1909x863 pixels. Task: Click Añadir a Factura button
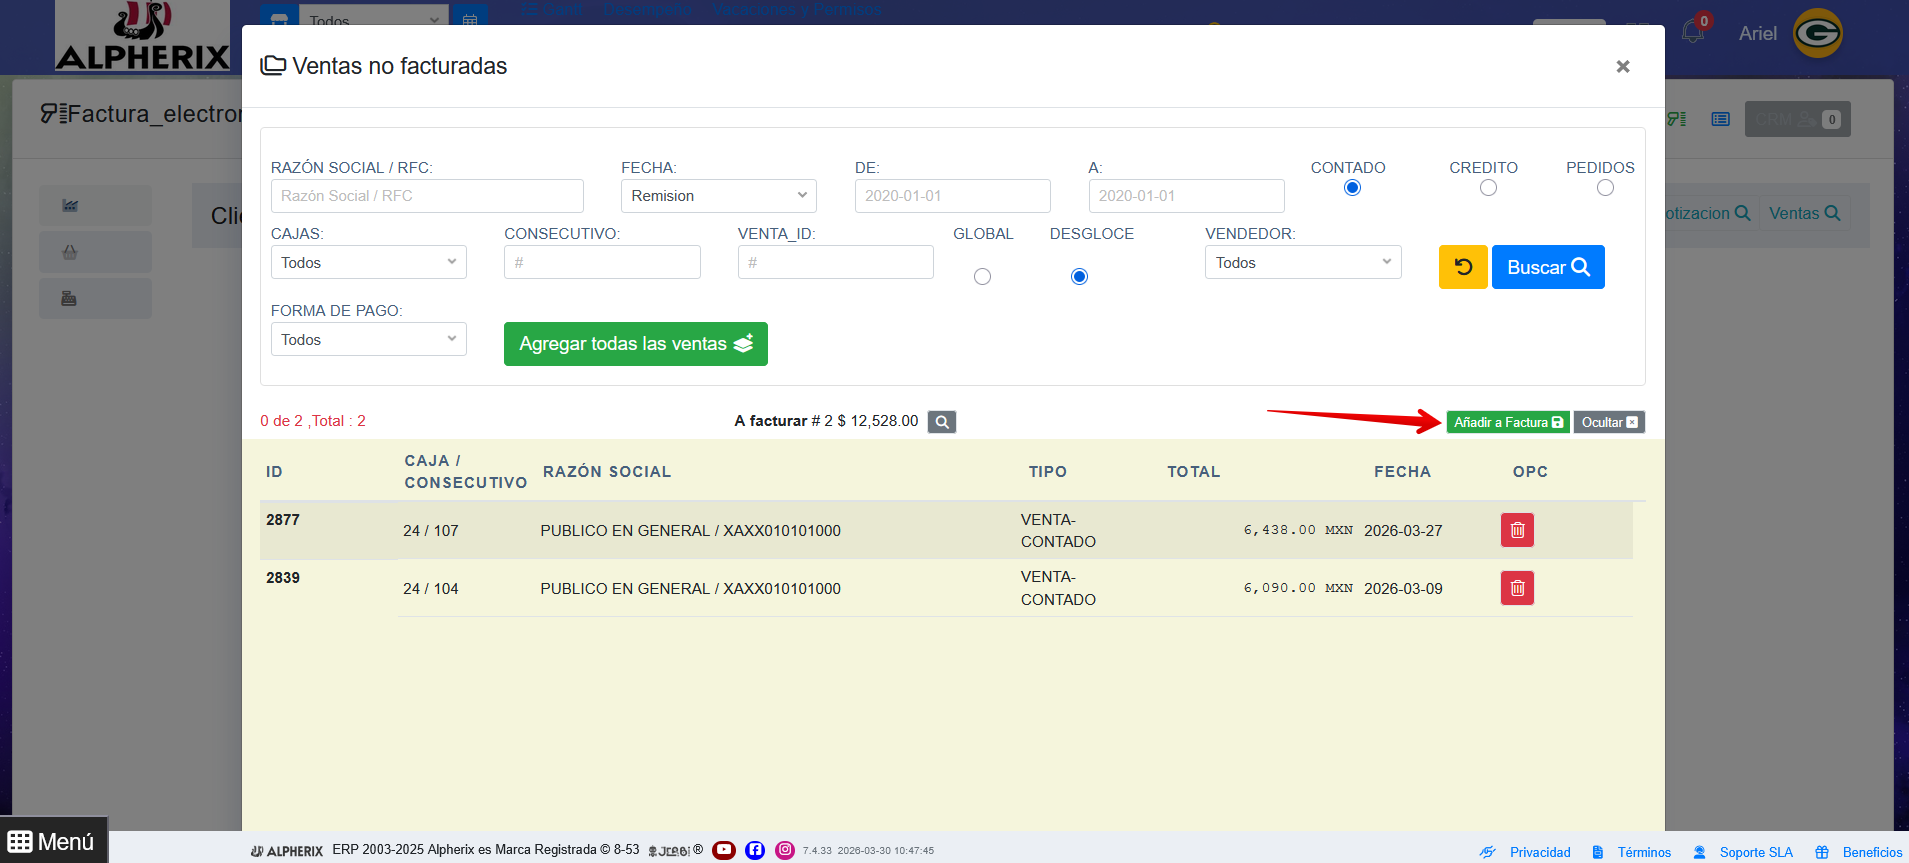1507,422
